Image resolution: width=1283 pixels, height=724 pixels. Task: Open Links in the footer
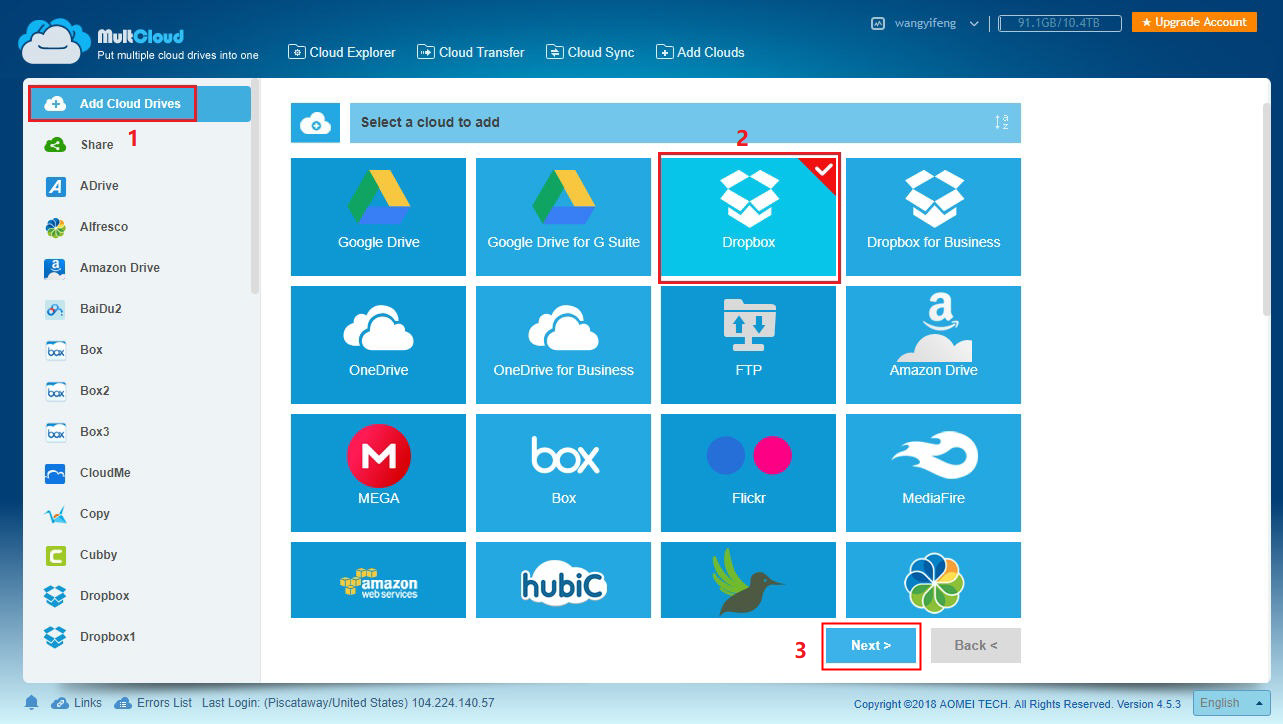[x=77, y=703]
